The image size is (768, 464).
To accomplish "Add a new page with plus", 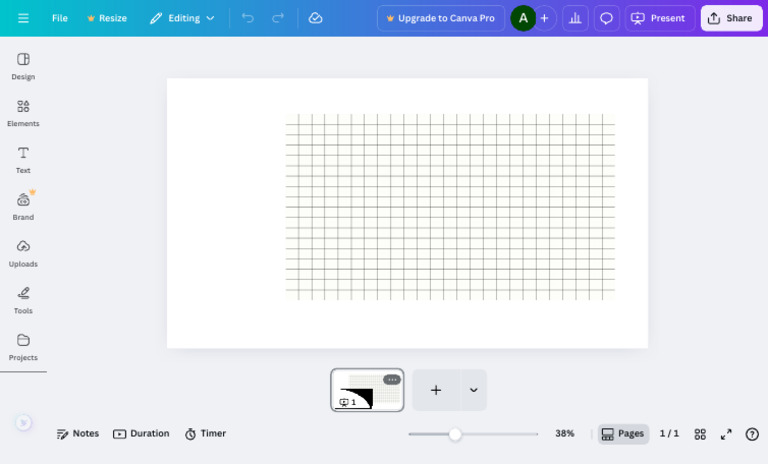I will (436, 390).
